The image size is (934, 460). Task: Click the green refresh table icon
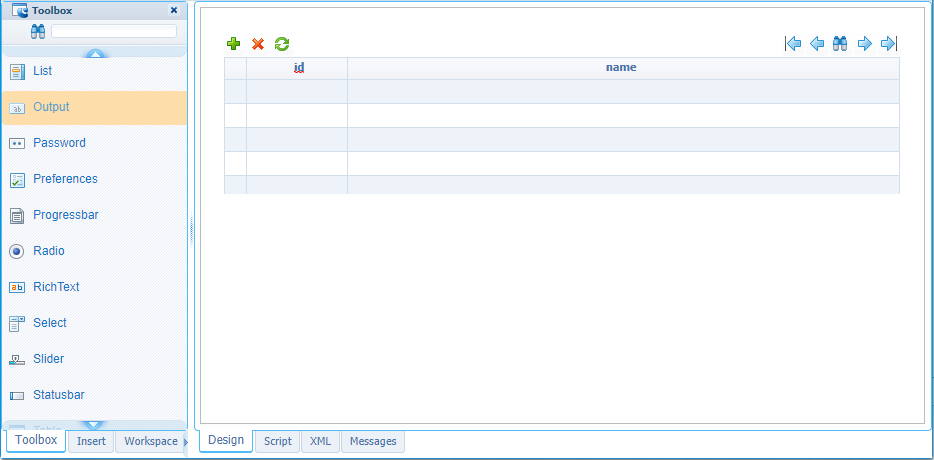pyautogui.click(x=282, y=44)
